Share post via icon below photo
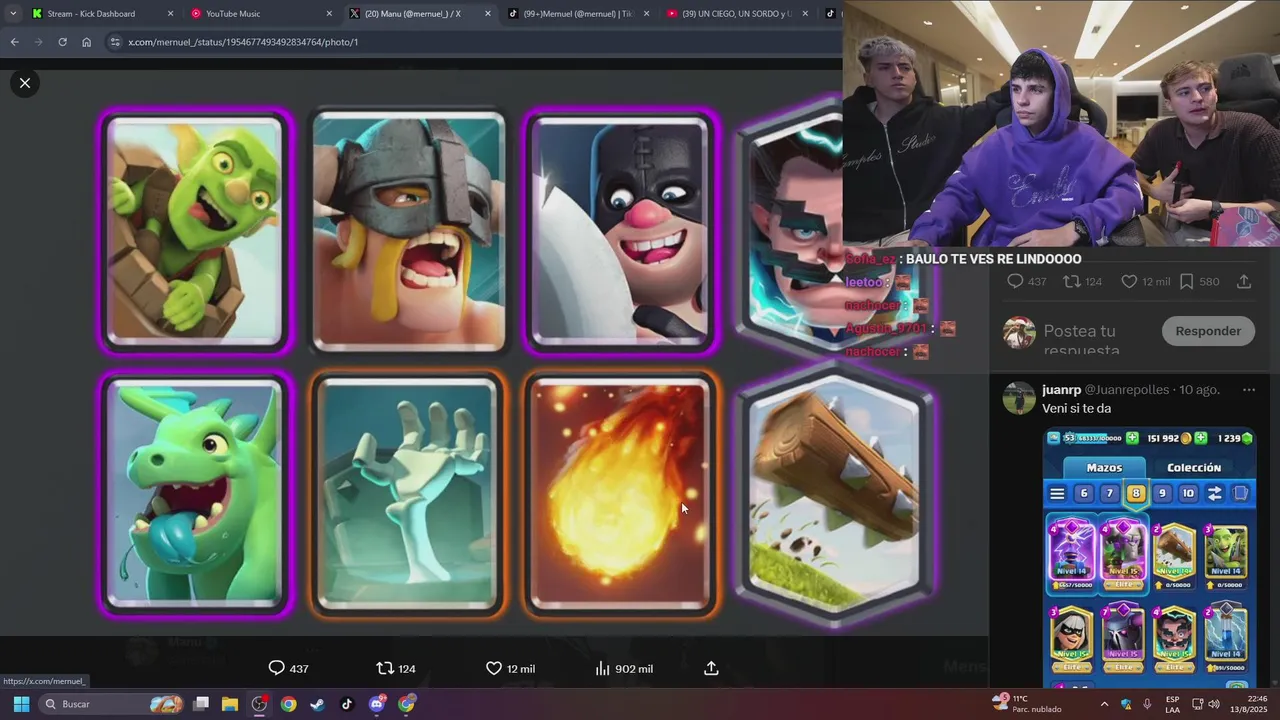Screen dimensions: 1280x720 [711, 668]
